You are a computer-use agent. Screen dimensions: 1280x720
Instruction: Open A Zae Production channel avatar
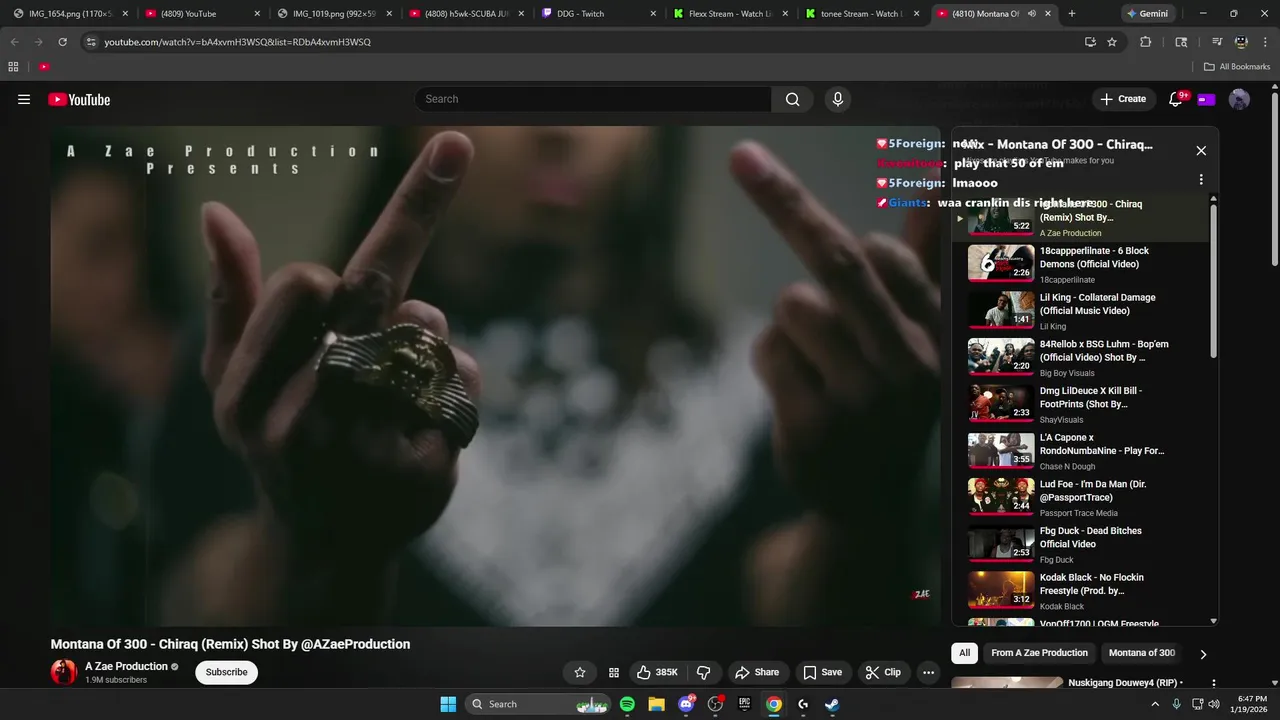(x=64, y=672)
